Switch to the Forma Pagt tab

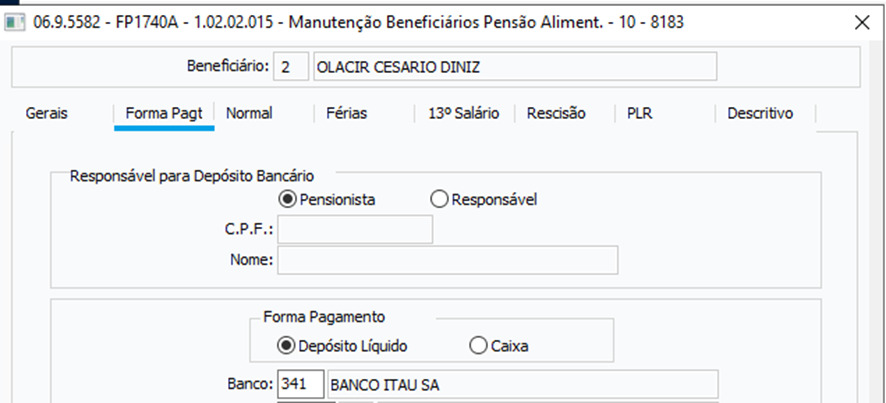tap(164, 113)
